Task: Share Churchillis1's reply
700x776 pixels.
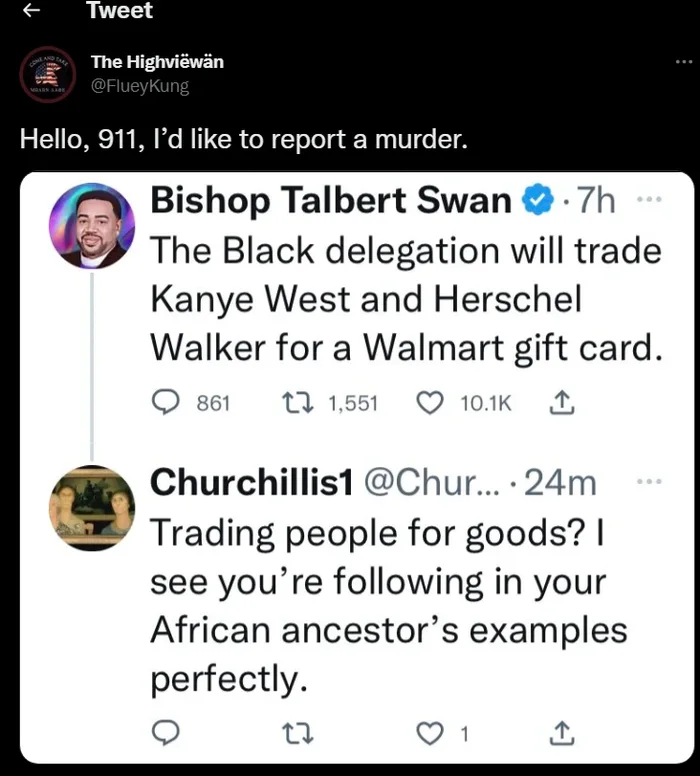Action: [562, 733]
